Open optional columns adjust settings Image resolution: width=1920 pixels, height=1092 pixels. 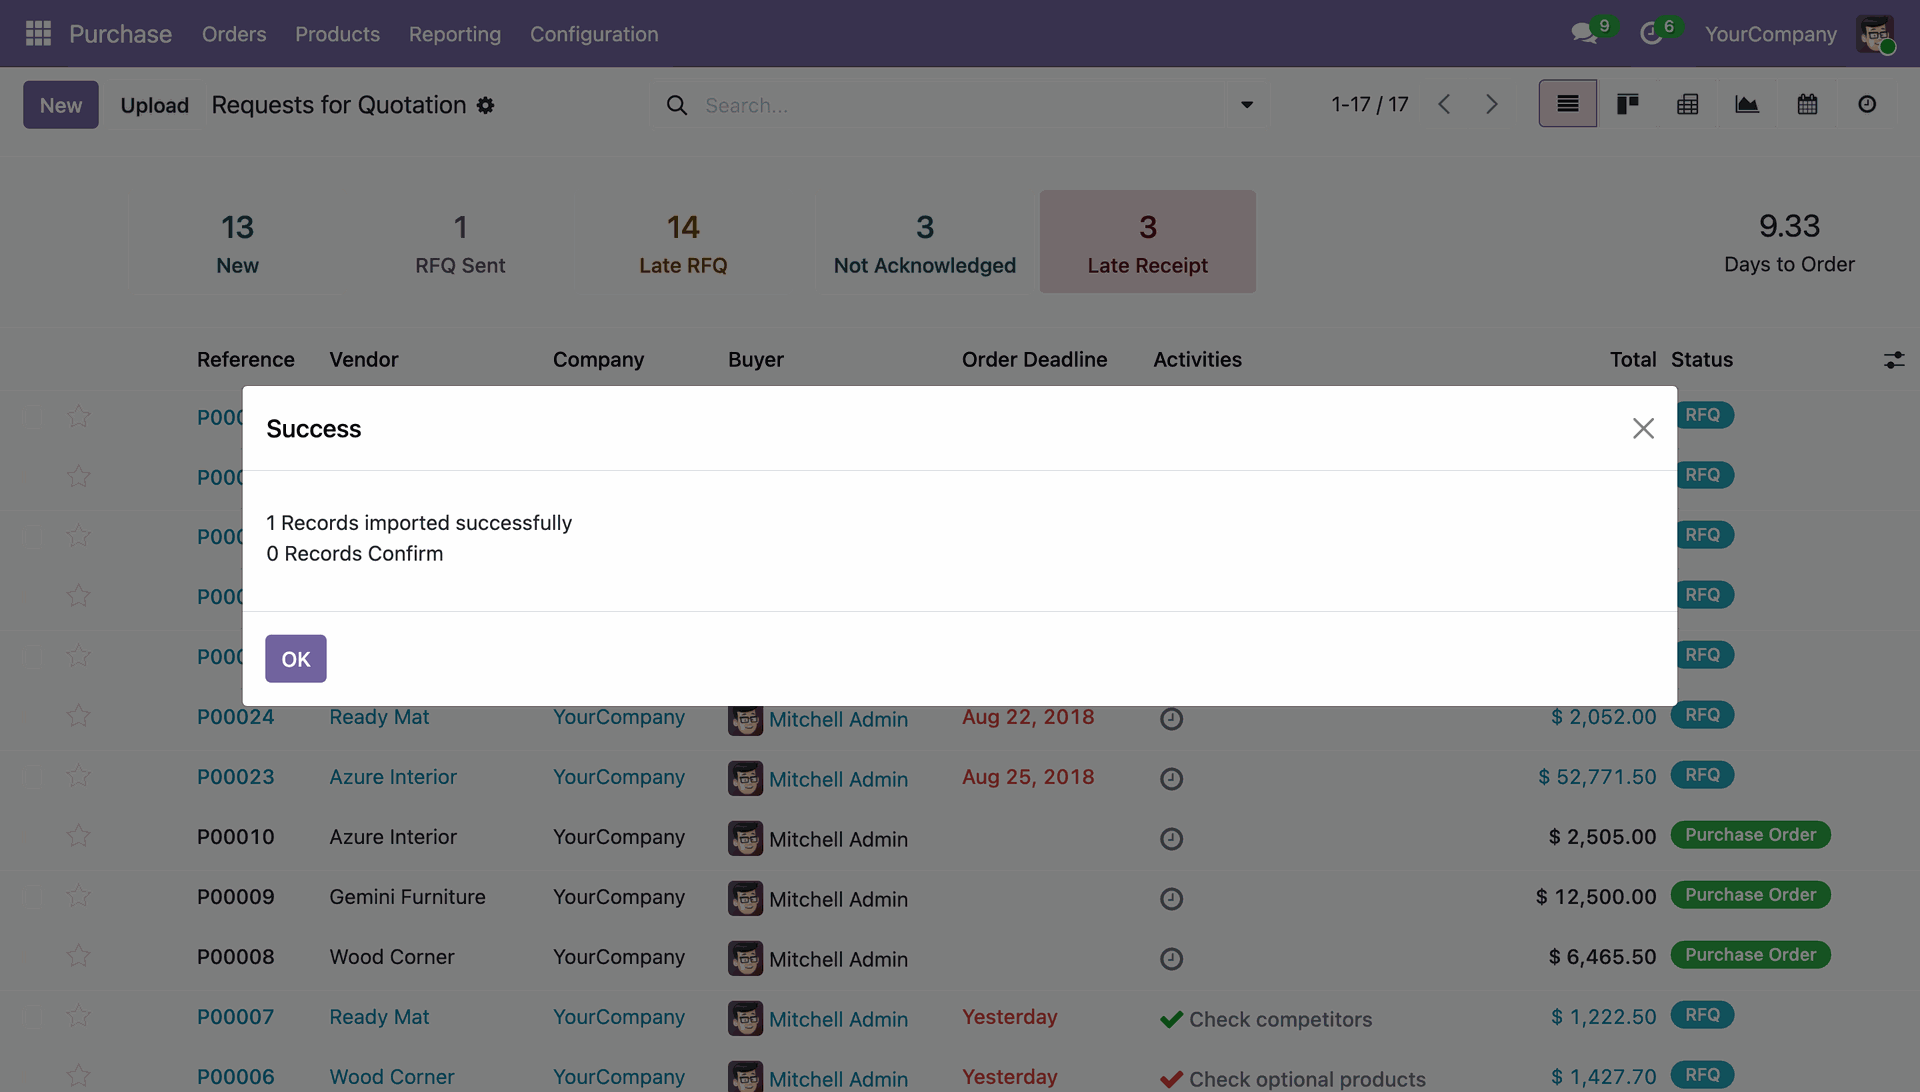(x=1893, y=360)
